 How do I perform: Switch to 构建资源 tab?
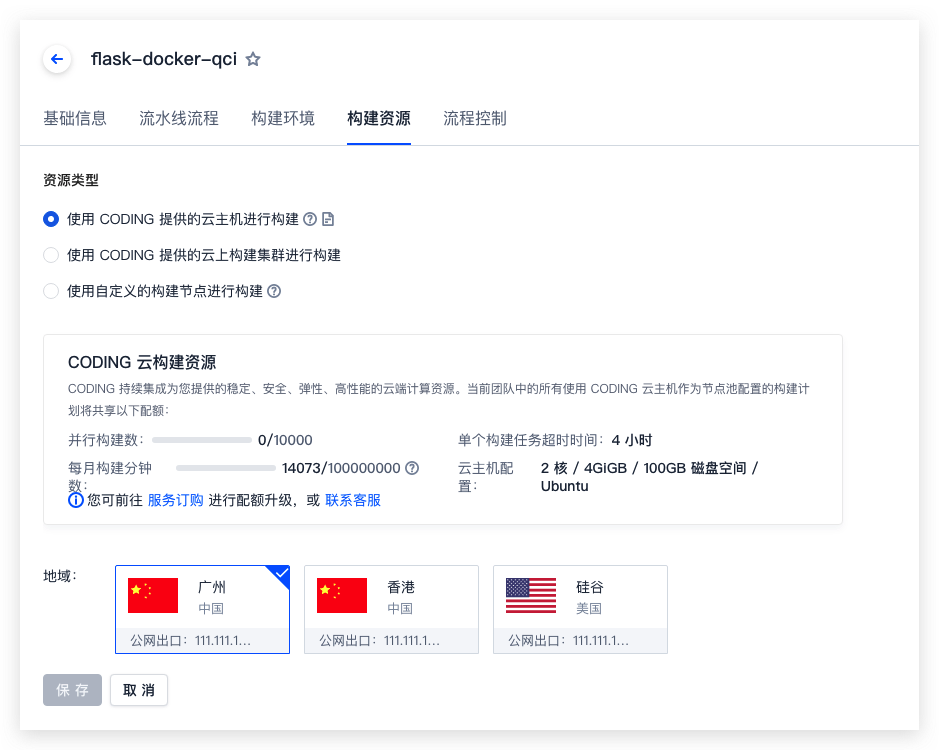(379, 118)
